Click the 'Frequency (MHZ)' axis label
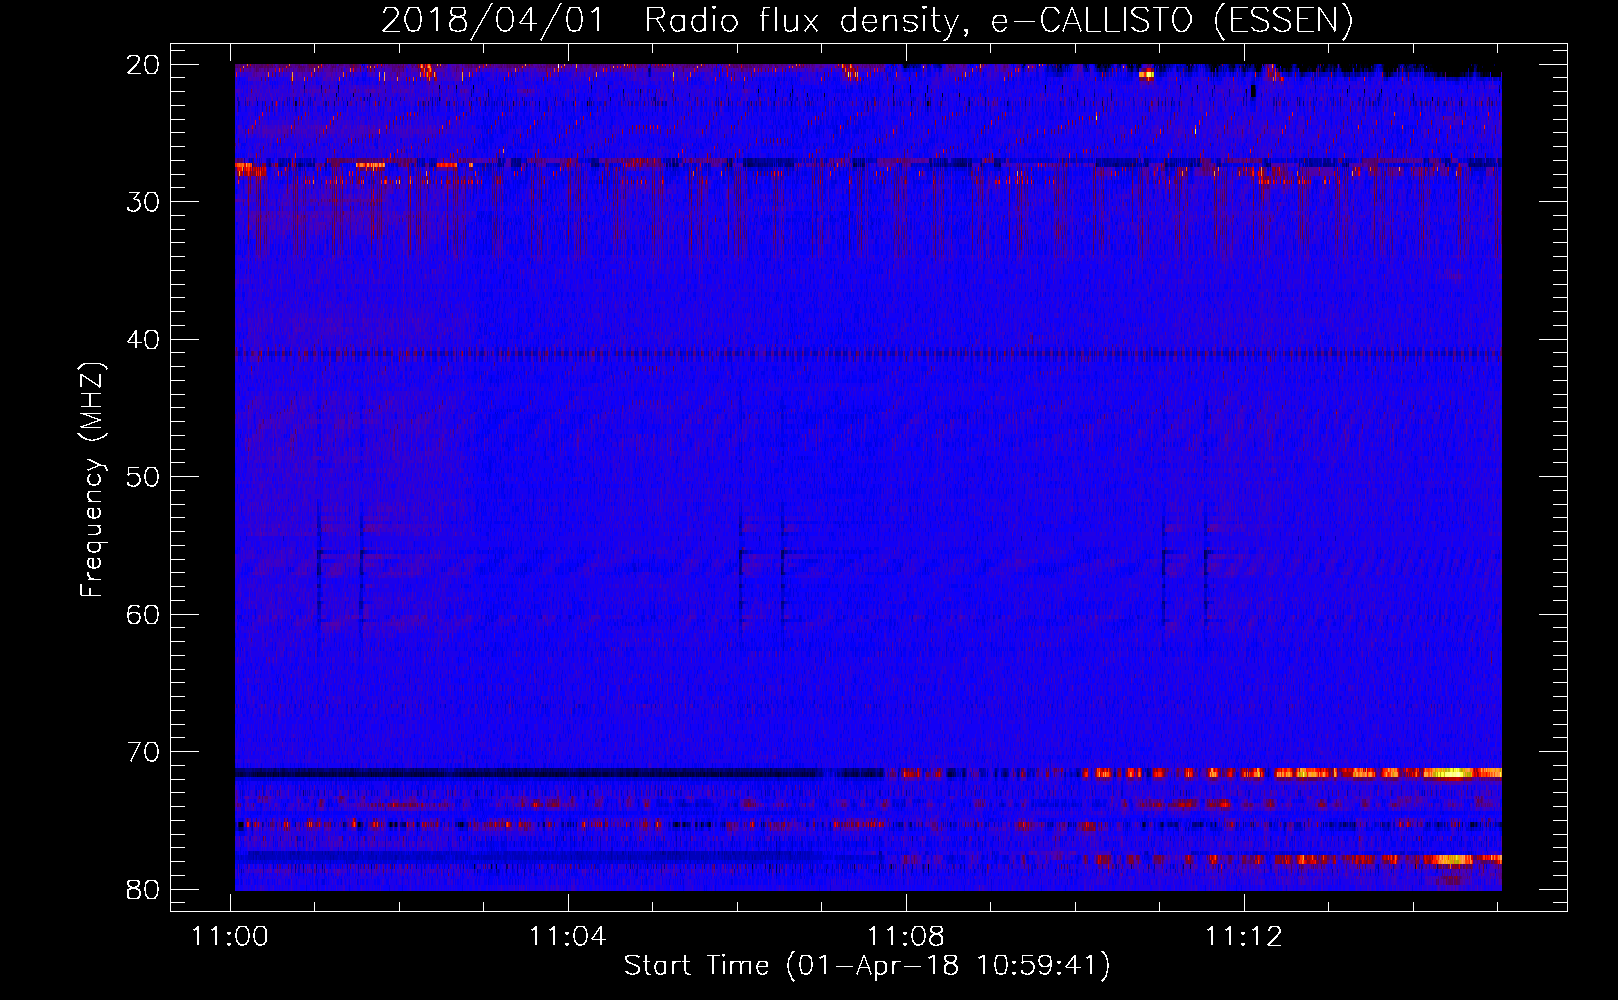1618x1000 pixels. coord(91,480)
